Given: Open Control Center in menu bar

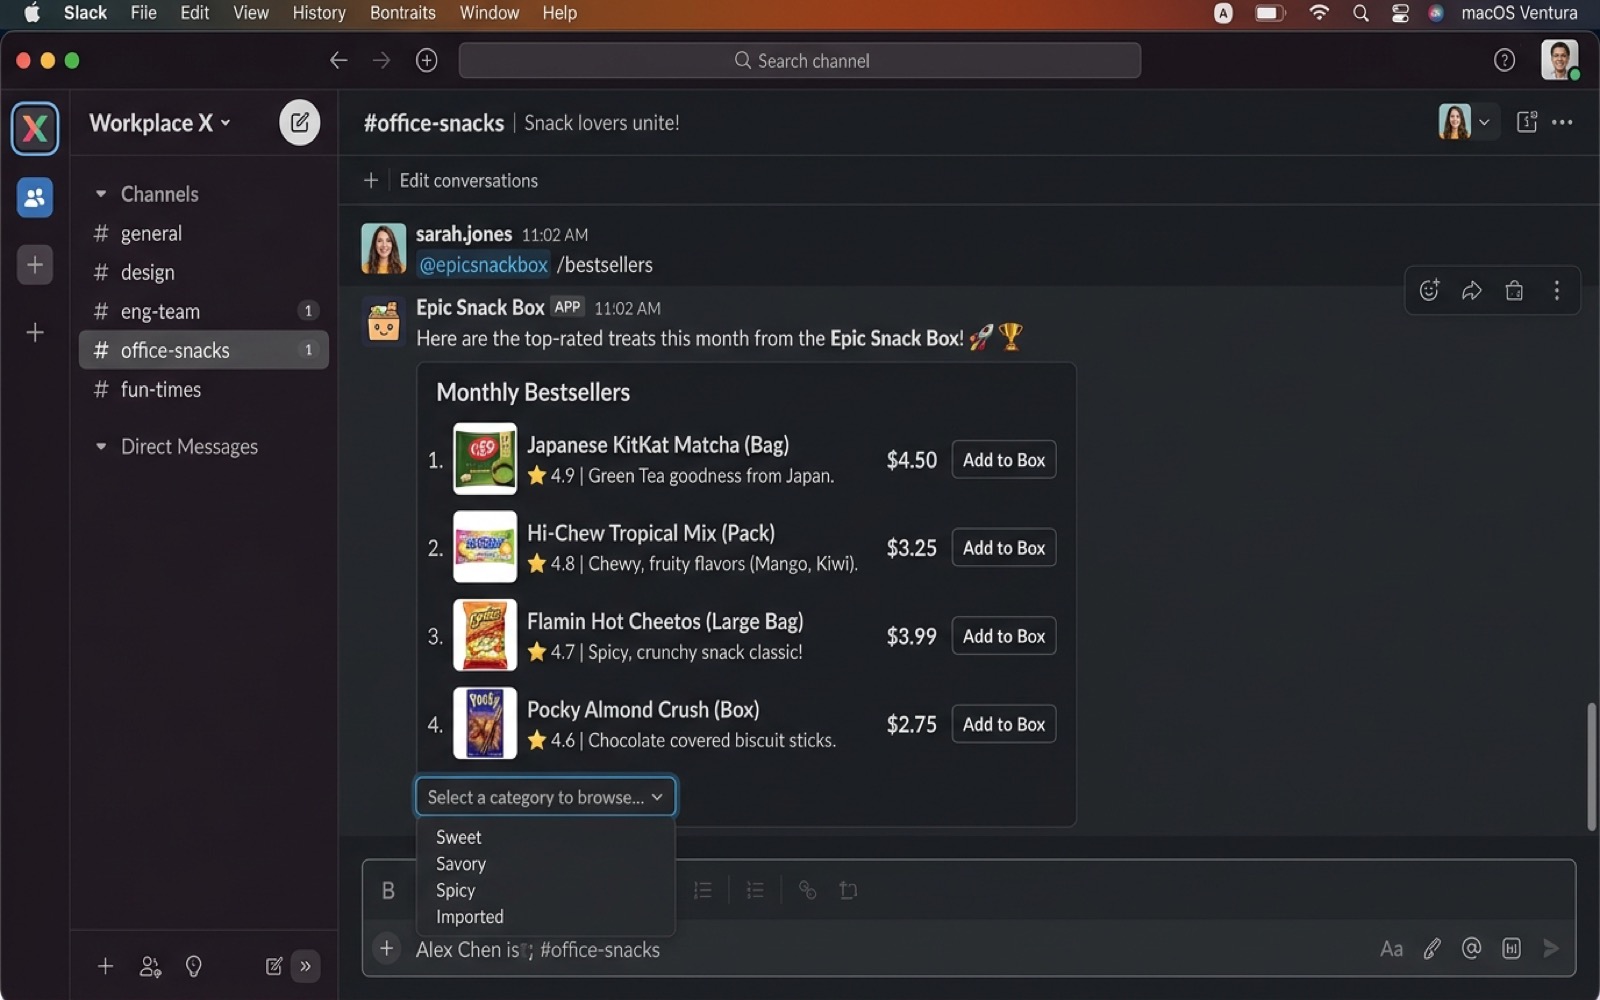Looking at the screenshot, I should coord(1400,13).
